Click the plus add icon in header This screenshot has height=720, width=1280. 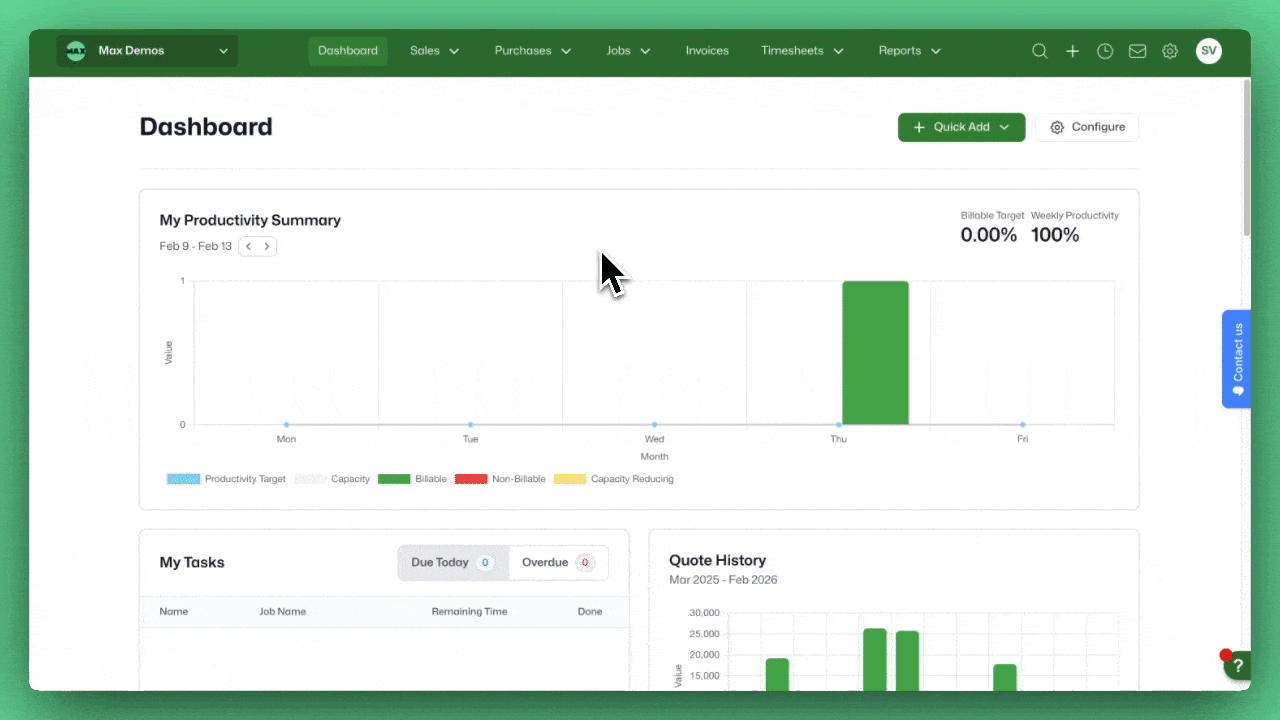[x=1072, y=51]
